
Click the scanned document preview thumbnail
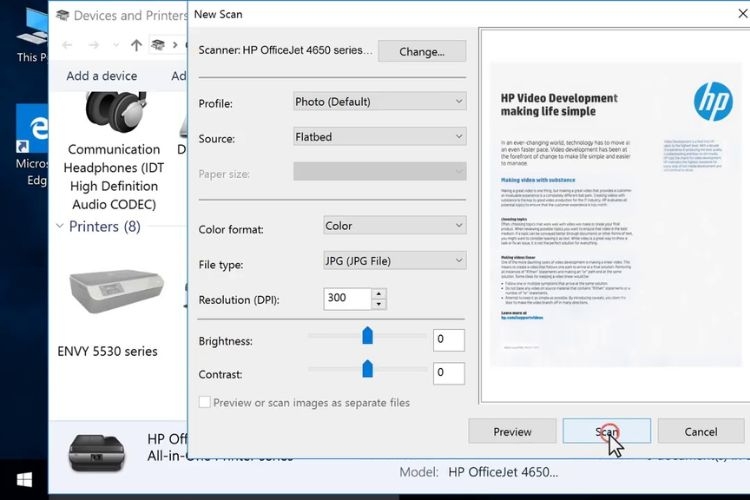click(x=615, y=215)
